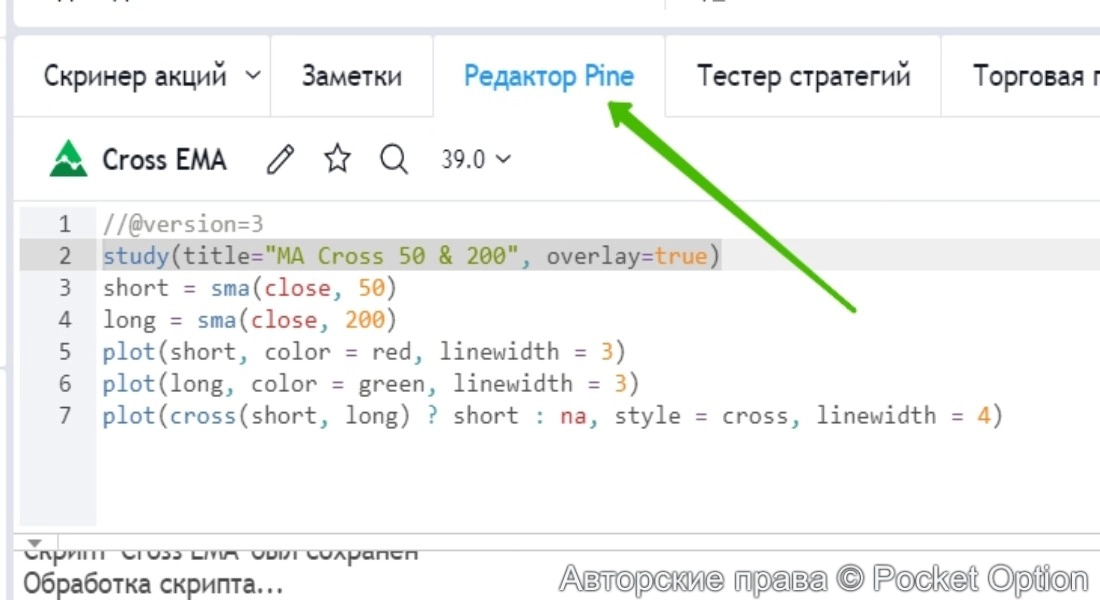Open the 39.0 version dropdown

(476, 159)
